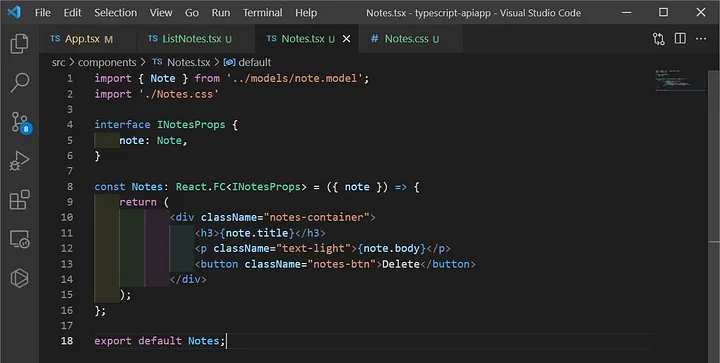The image size is (720, 363).
Task: Open the Run and Debug view
Action: click(19, 161)
